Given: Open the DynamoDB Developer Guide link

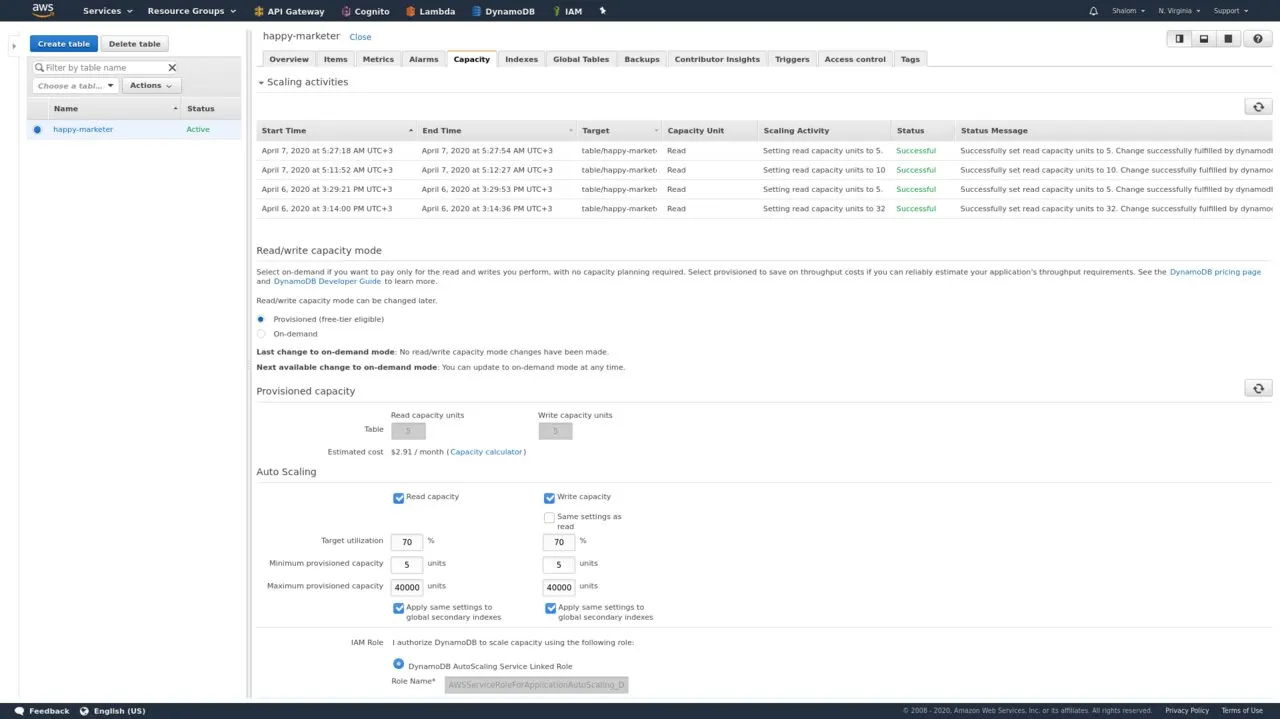Looking at the screenshot, I should click(x=327, y=282).
